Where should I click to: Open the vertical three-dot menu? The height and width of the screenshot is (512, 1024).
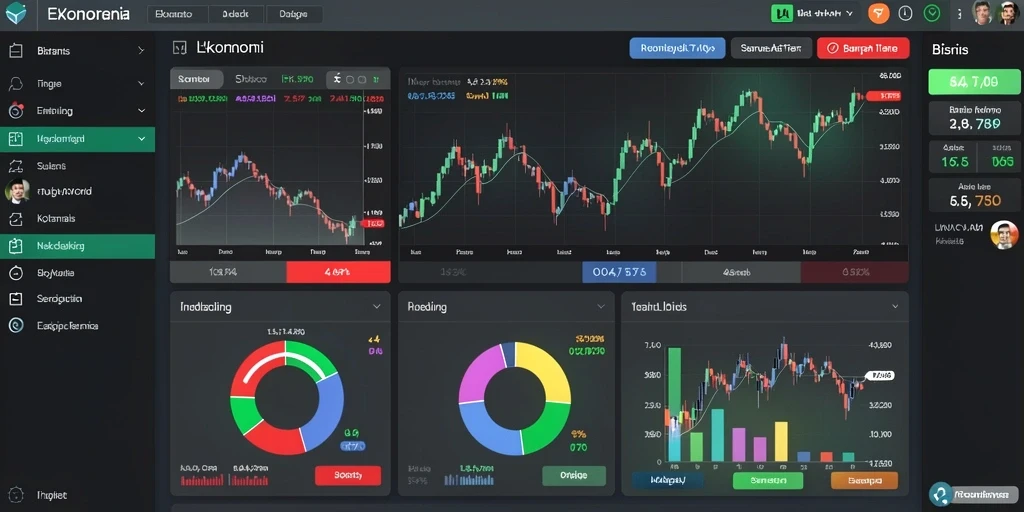coord(959,14)
